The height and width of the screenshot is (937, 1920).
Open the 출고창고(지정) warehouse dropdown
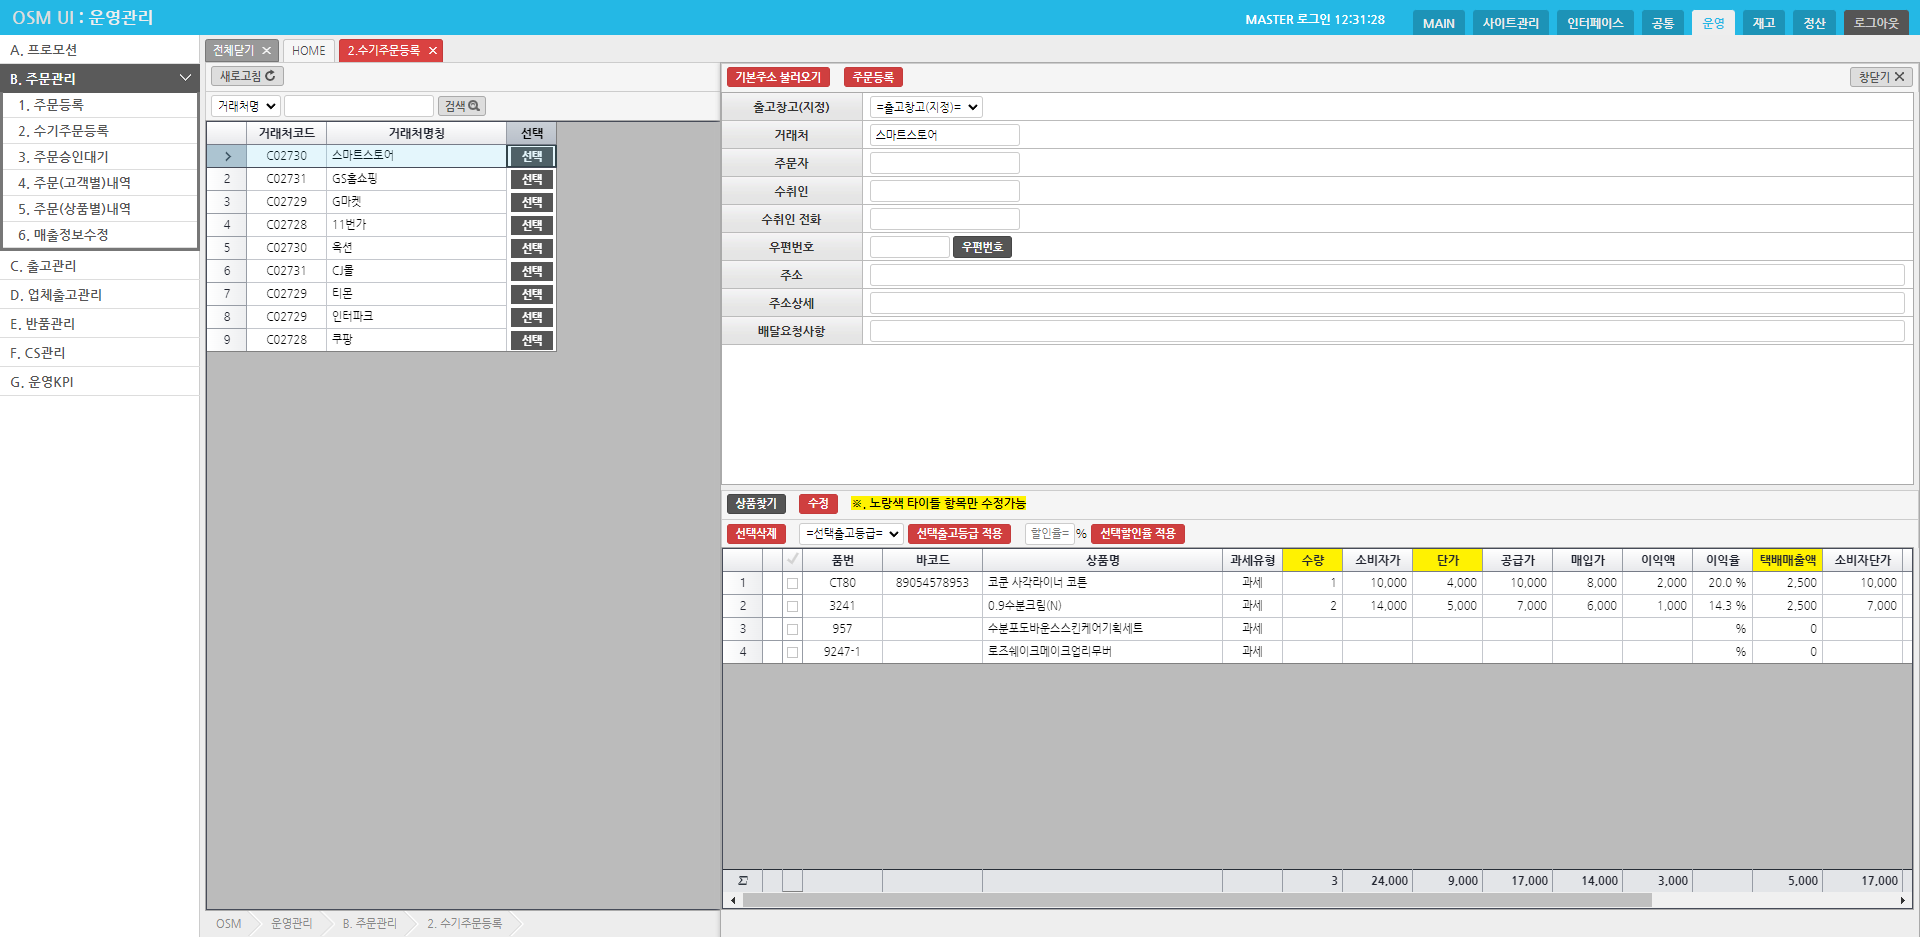(x=926, y=107)
